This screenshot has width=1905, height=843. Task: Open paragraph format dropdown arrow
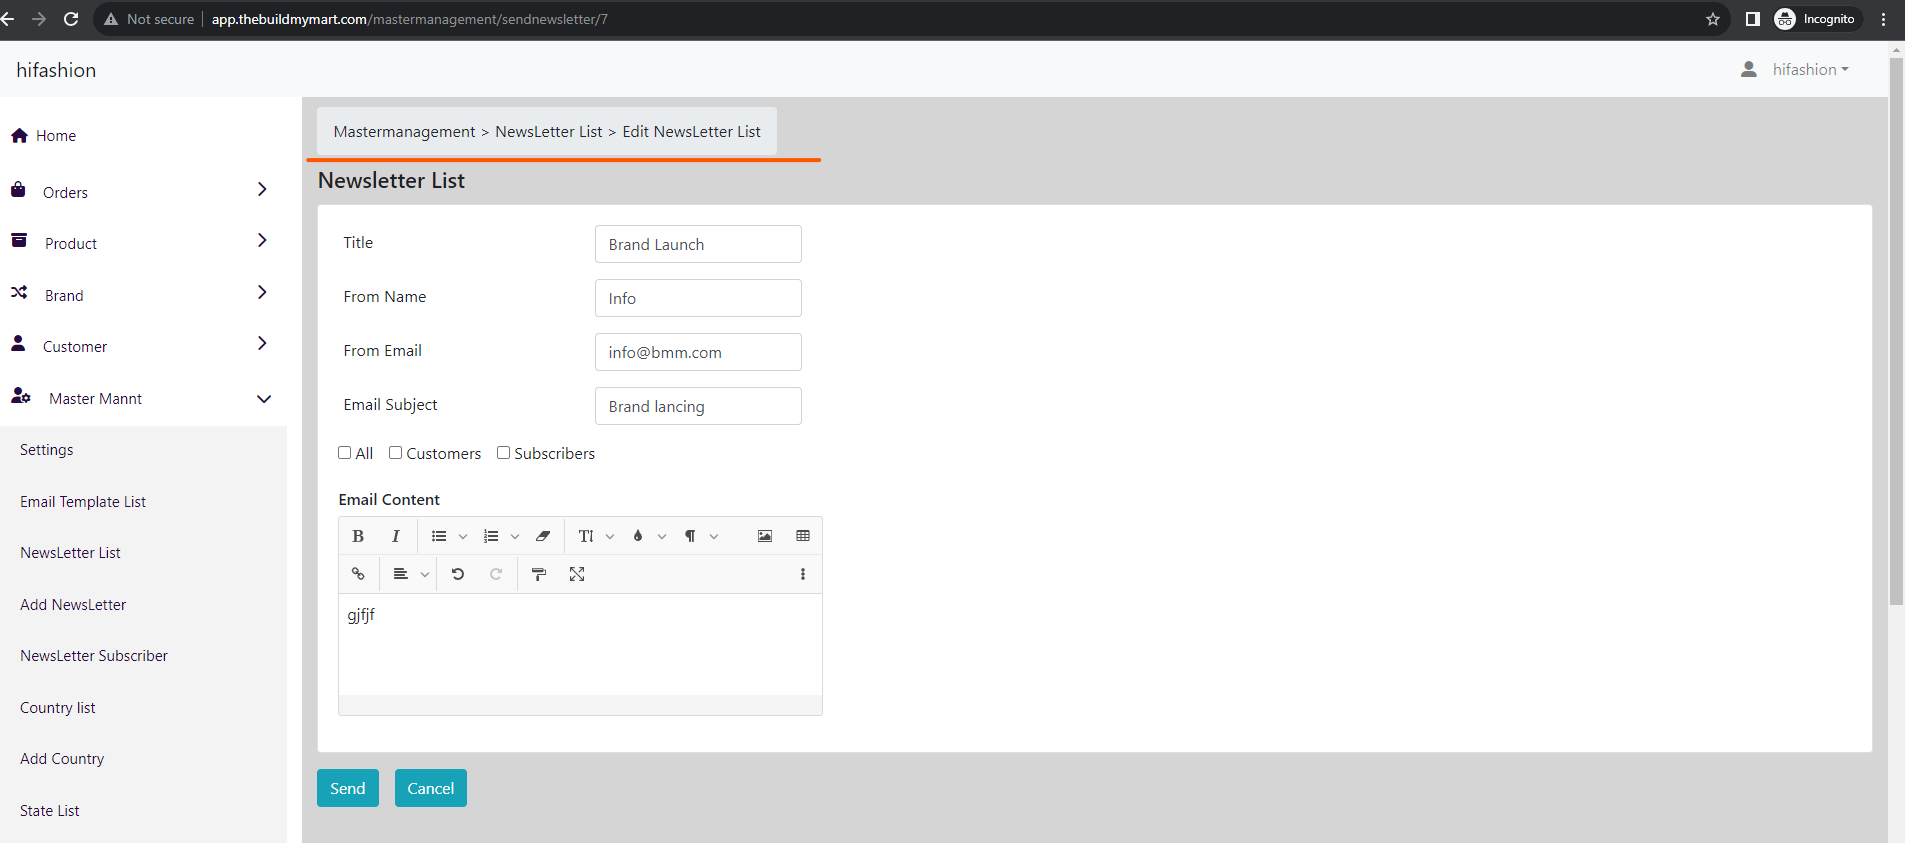(714, 537)
